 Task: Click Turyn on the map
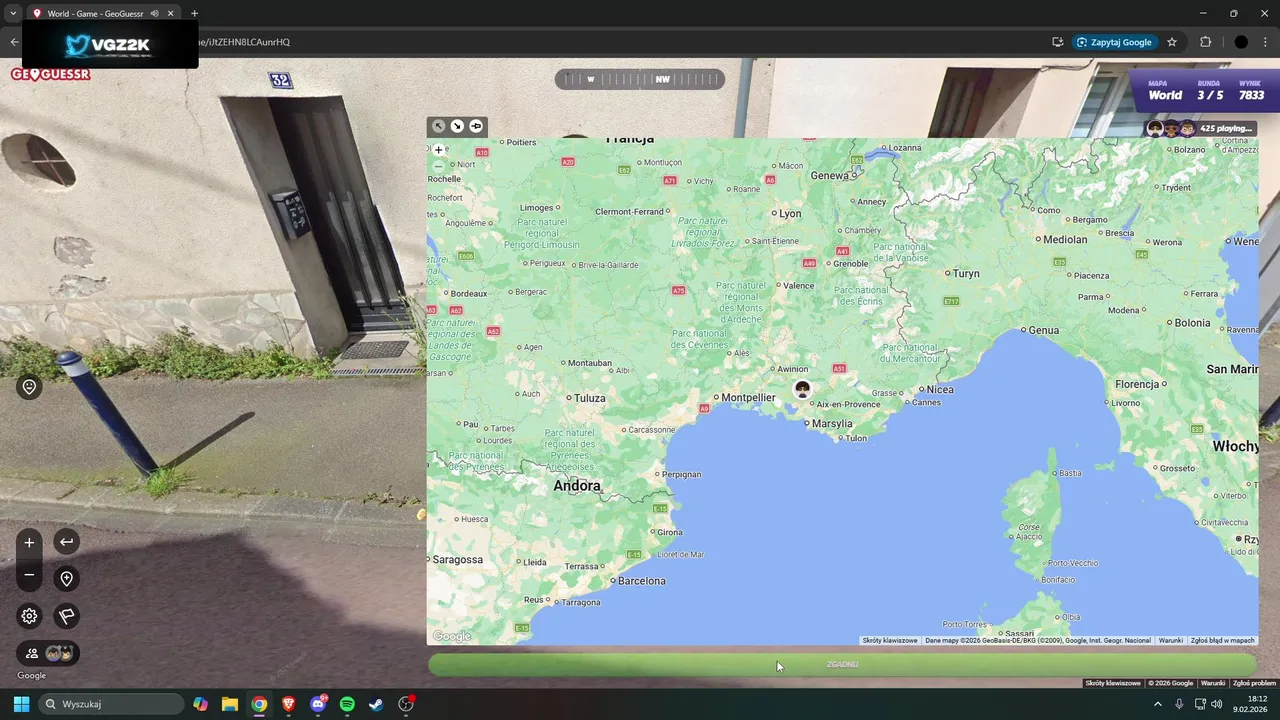pos(966,274)
